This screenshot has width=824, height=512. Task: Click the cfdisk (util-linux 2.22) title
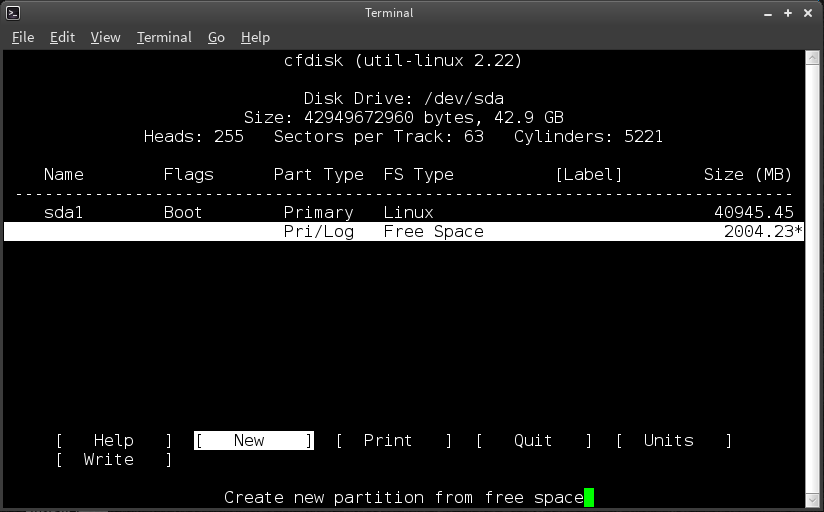(403, 60)
